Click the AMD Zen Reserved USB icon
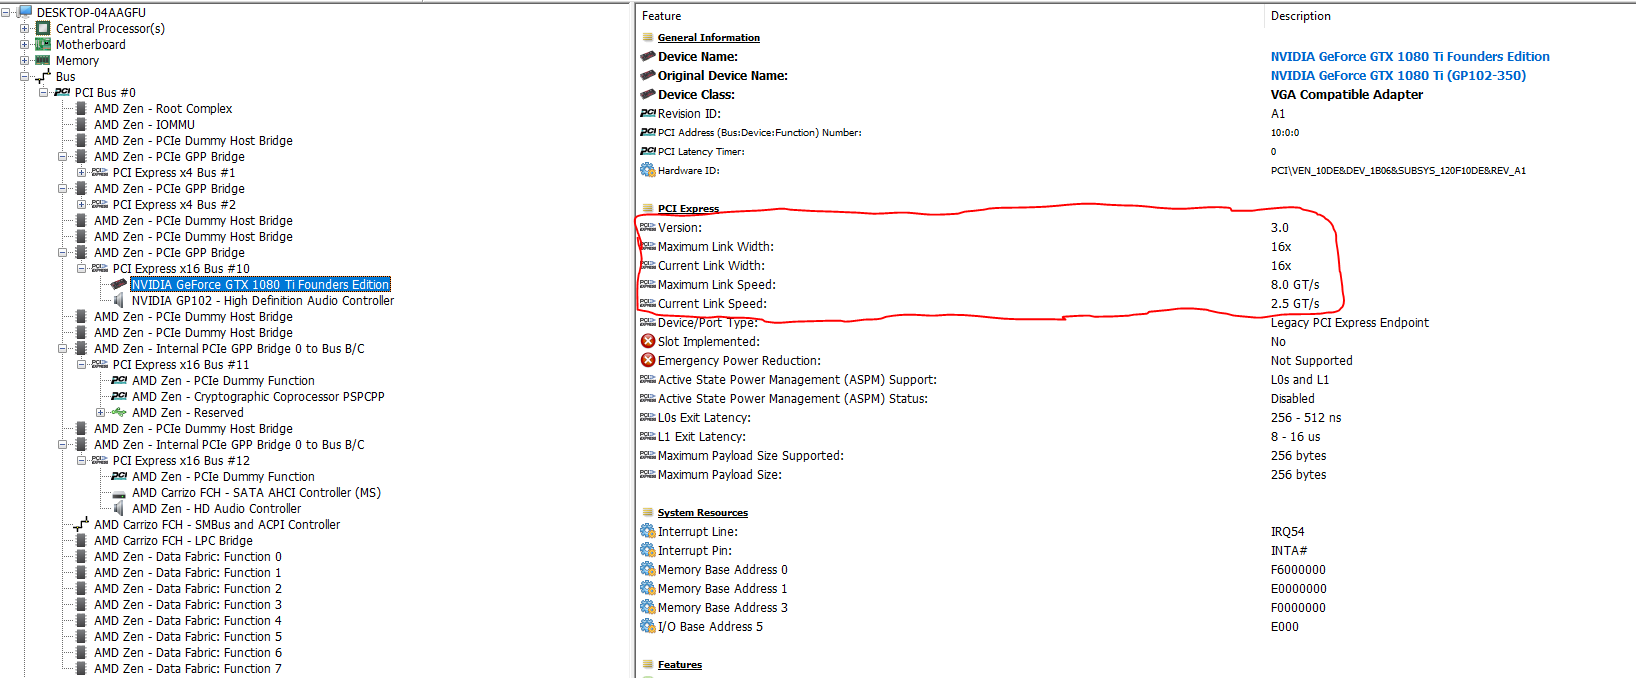 point(119,412)
